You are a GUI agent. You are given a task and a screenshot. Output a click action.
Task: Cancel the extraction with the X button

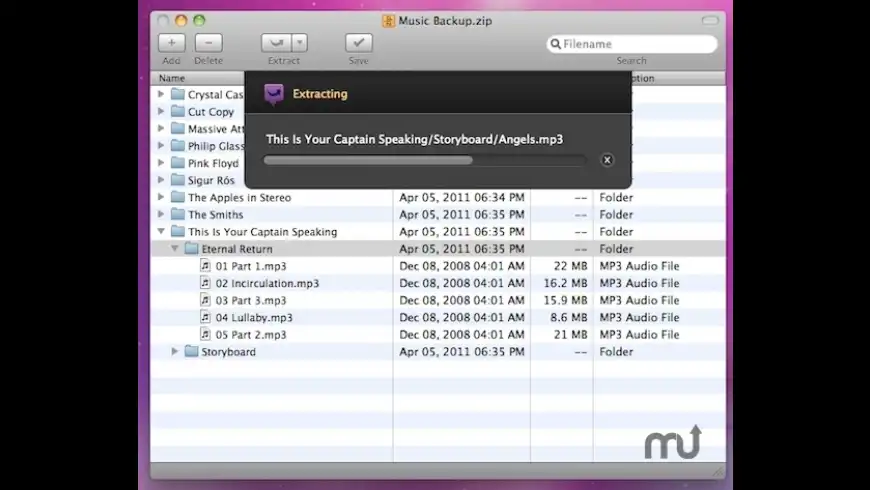coord(607,160)
